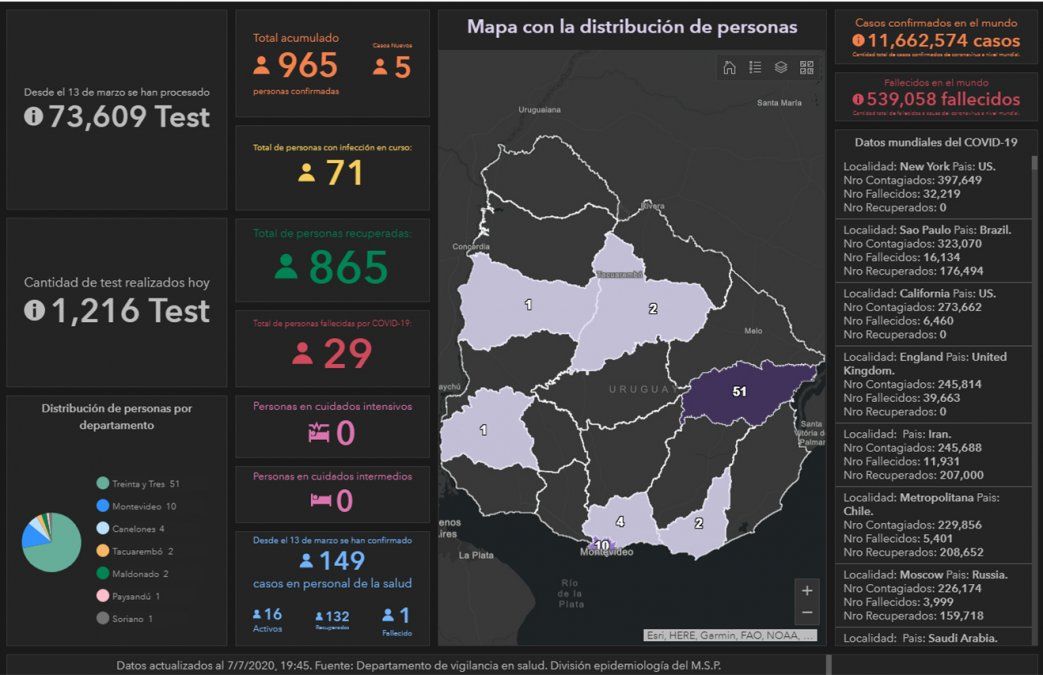1043x675 pixels.
Task: Select the Tacuarembó legend color swatch
Action: (x=103, y=551)
